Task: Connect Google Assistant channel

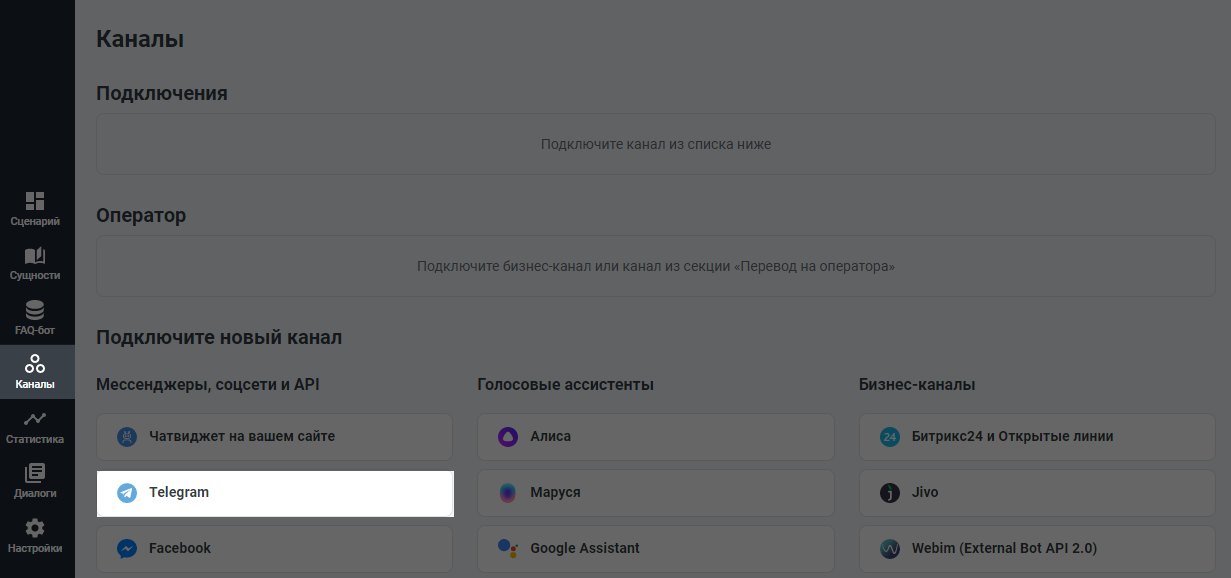Action: click(655, 548)
